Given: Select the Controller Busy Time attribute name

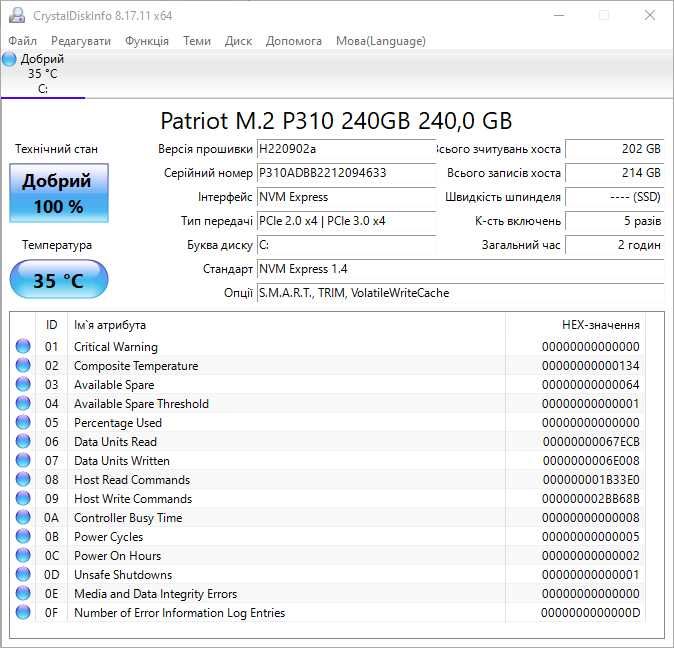Looking at the screenshot, I should [x=128, y=518].
